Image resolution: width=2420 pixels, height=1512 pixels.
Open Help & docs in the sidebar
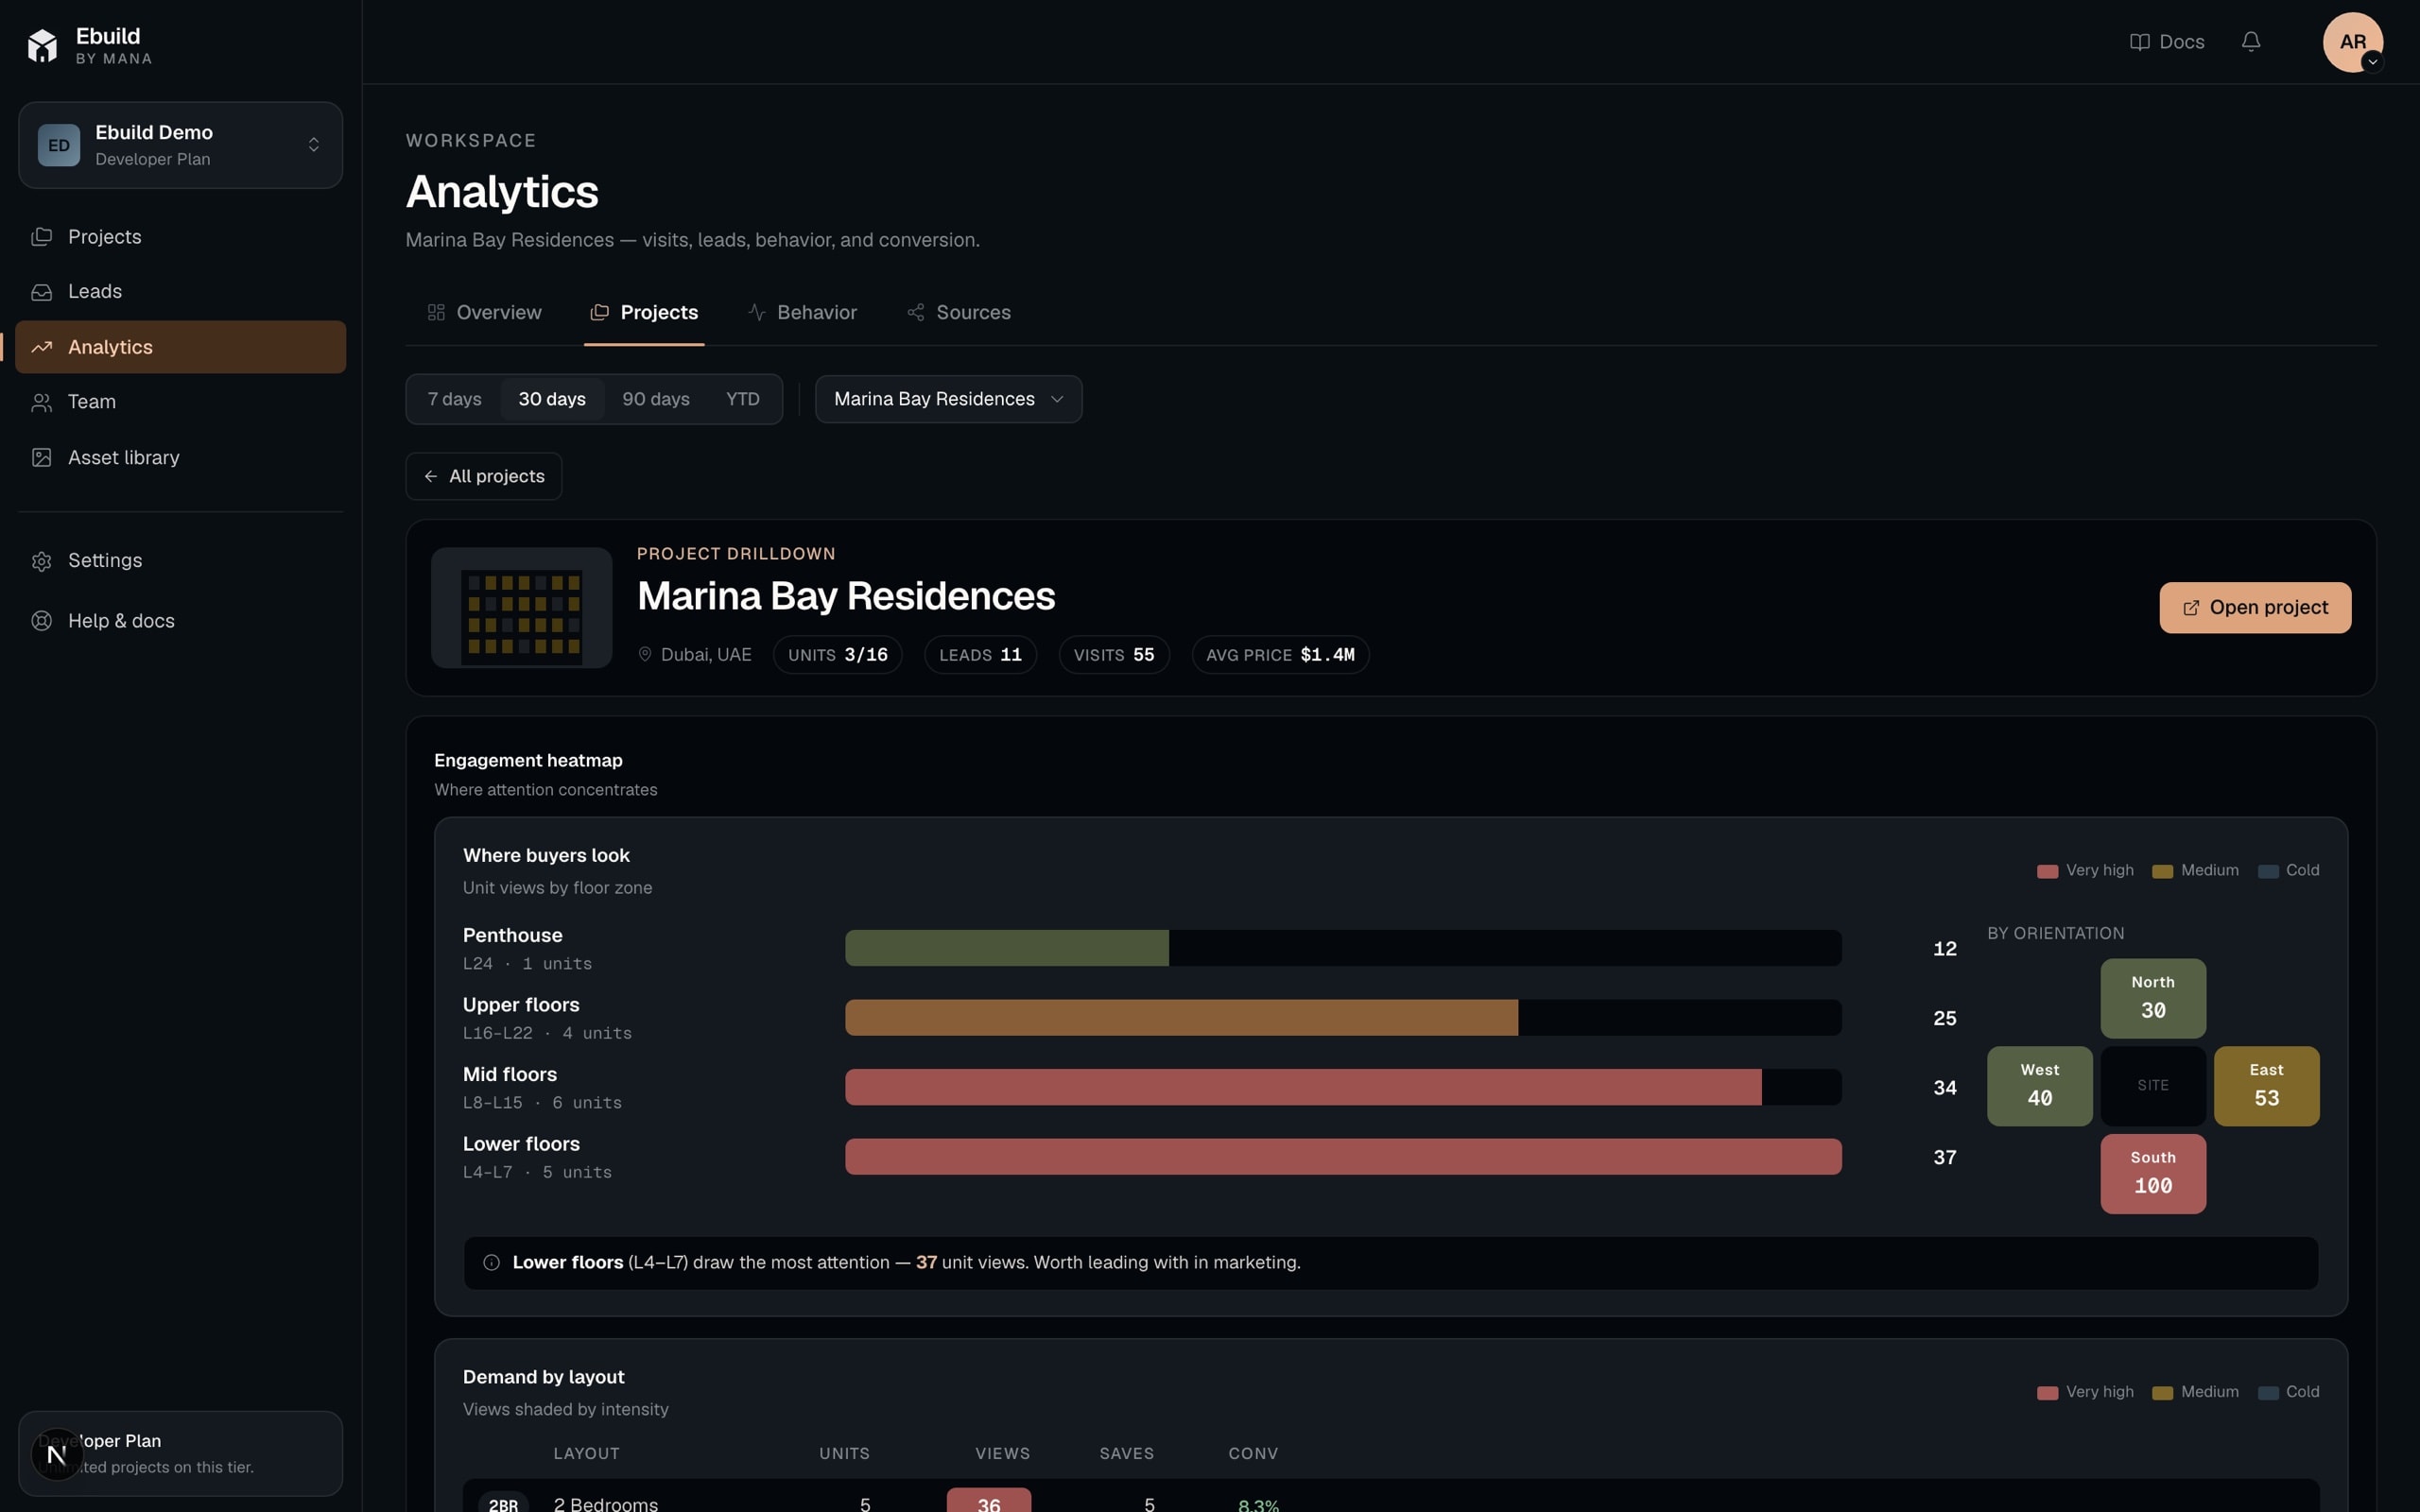[x=181, y=621]
